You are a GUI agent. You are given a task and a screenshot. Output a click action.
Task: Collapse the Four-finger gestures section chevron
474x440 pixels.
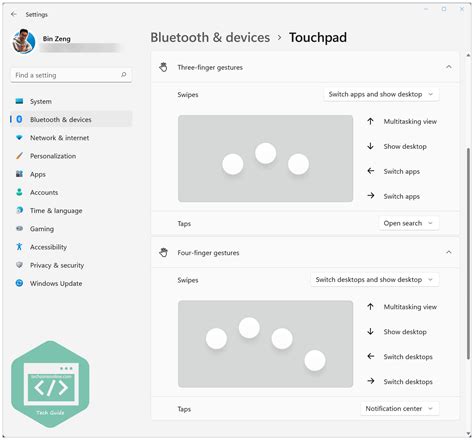[x=449, y=252]
